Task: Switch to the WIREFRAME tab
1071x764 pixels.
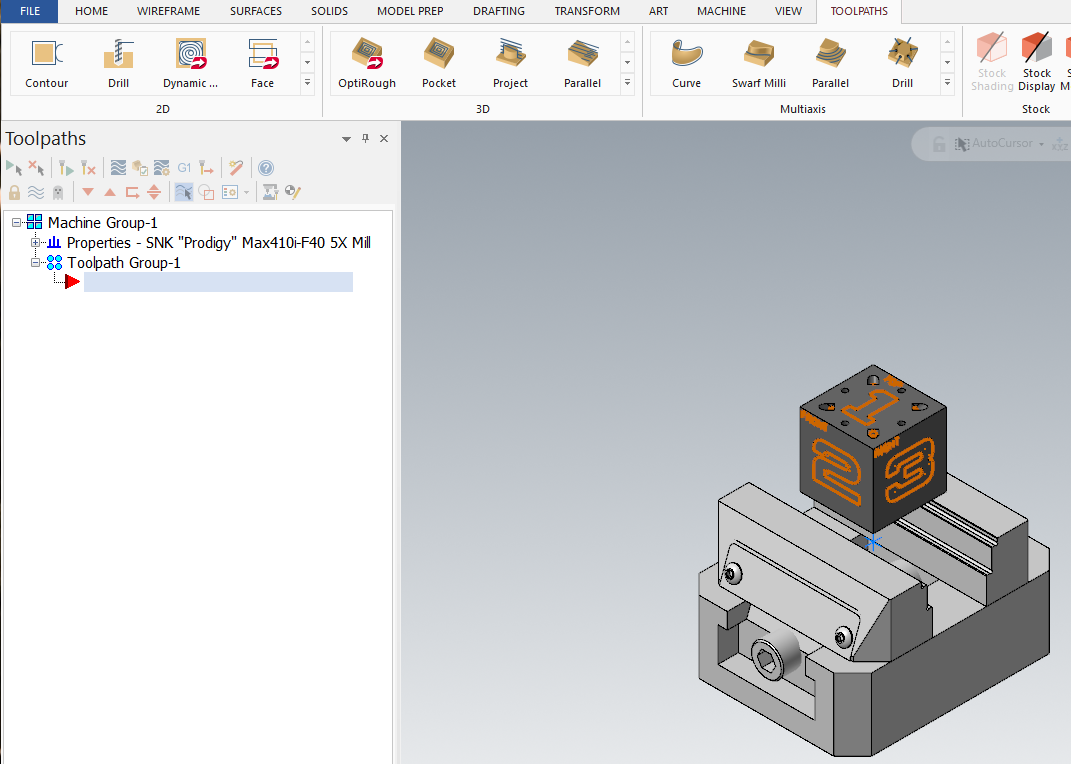Action: tap(169, 11)
